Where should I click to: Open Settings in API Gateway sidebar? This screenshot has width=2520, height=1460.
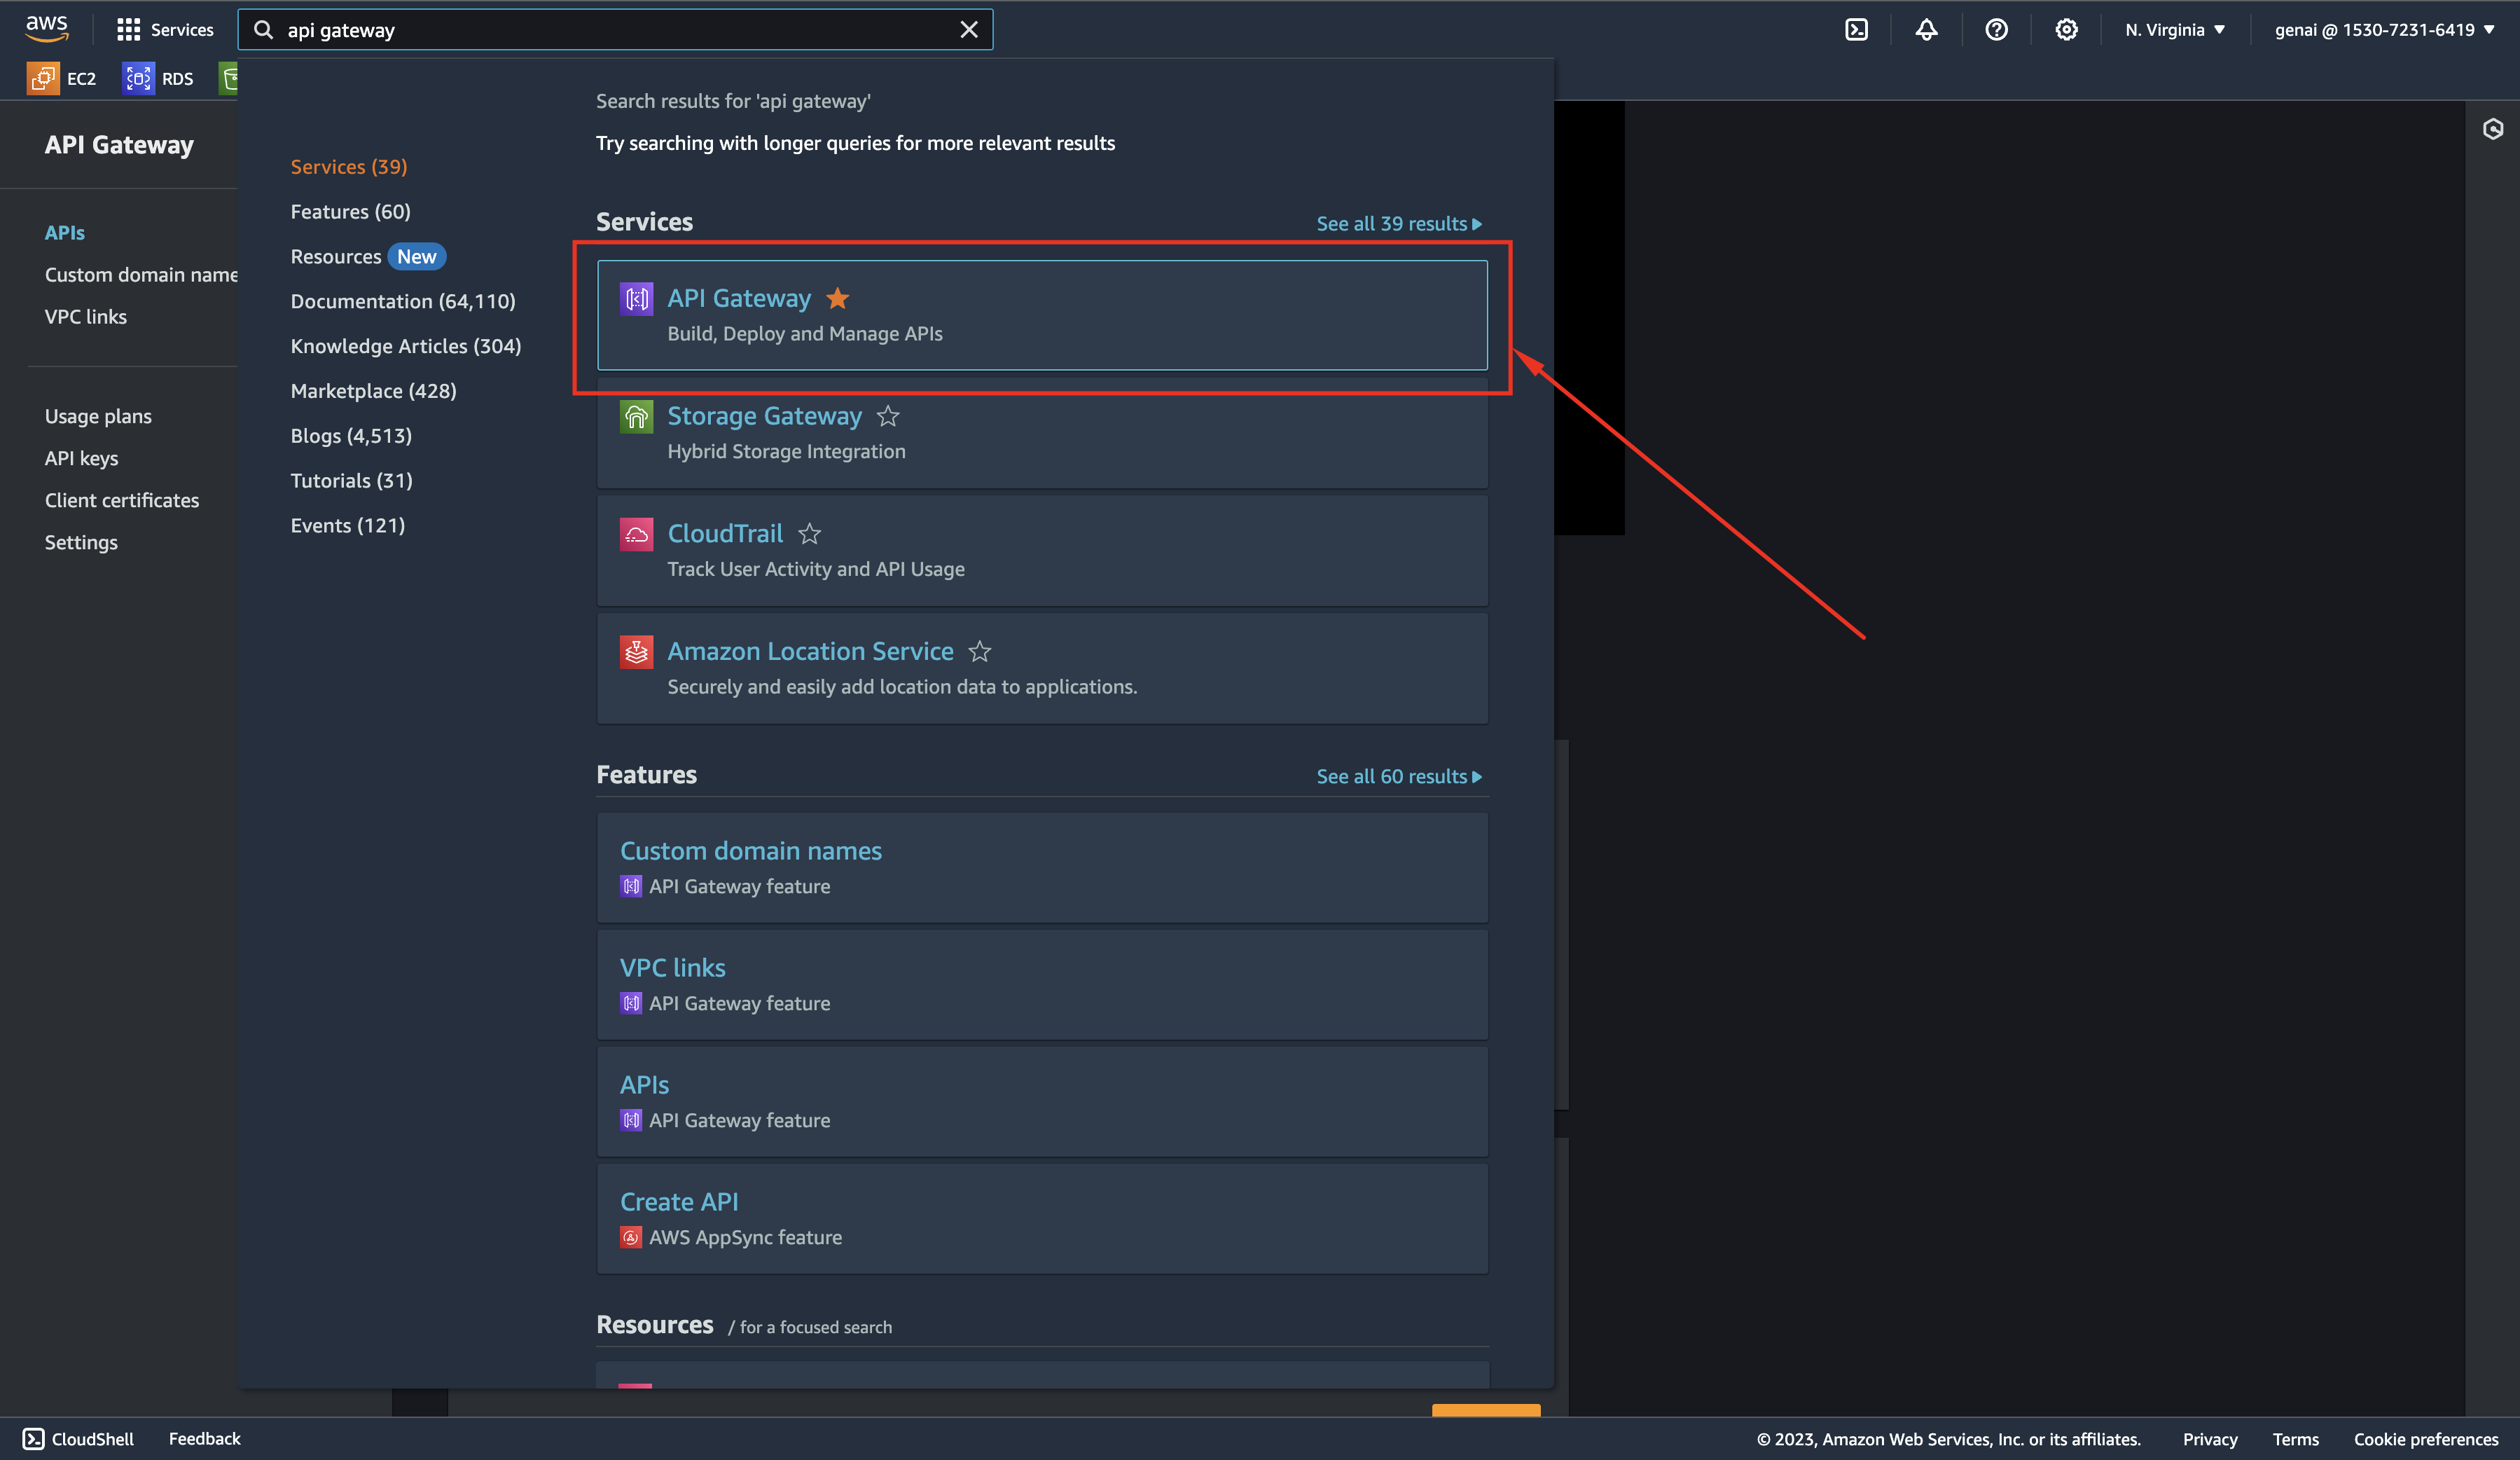(81, 542)
